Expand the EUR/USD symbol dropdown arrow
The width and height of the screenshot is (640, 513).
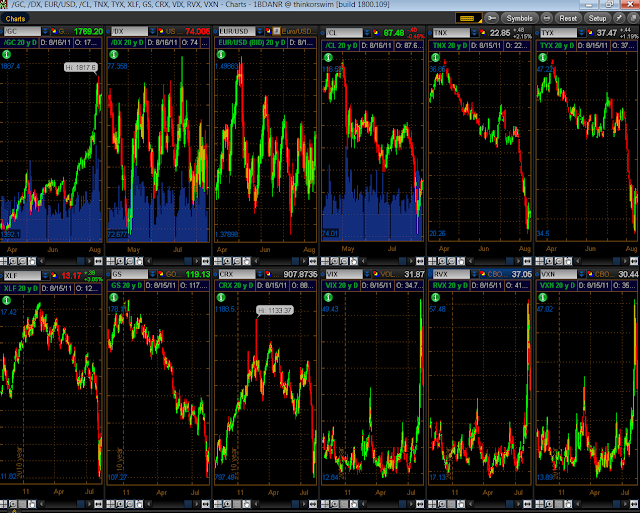tap(260, 31)
